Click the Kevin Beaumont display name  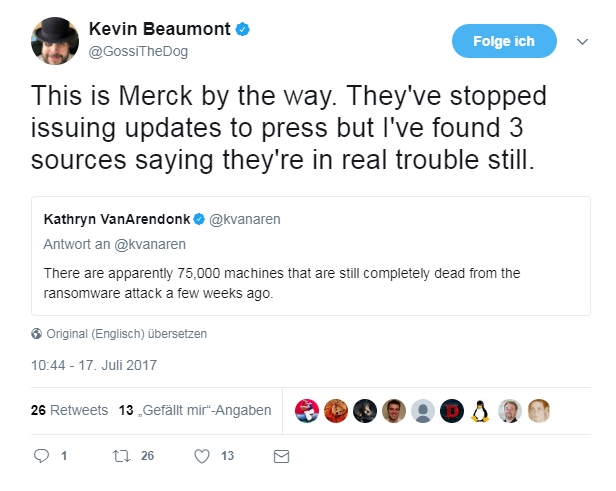point(160,28)
